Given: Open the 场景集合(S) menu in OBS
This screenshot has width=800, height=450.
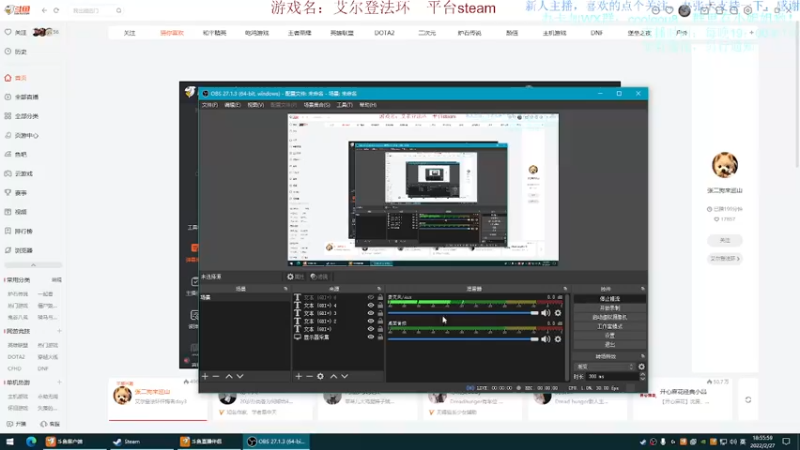Looking at the screenshot, I should 317,105.
